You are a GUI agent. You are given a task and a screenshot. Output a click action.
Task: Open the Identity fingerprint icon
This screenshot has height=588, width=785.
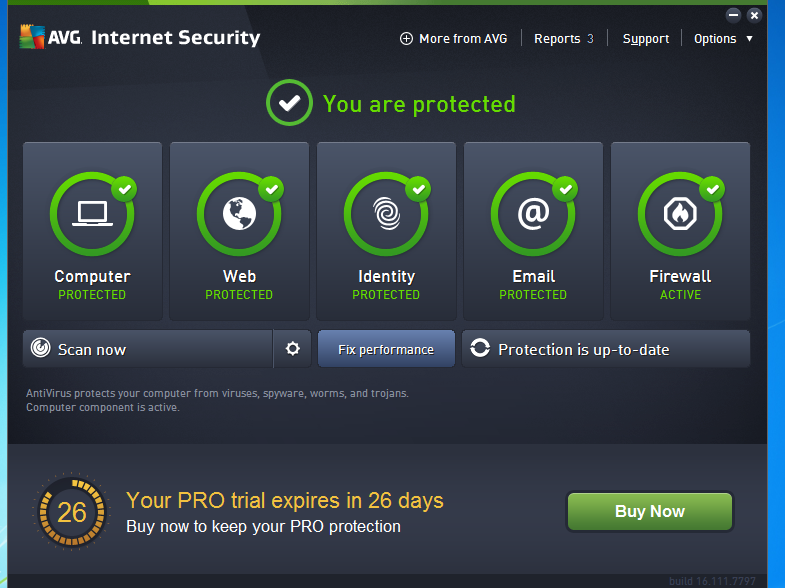(x=386, y=214)
